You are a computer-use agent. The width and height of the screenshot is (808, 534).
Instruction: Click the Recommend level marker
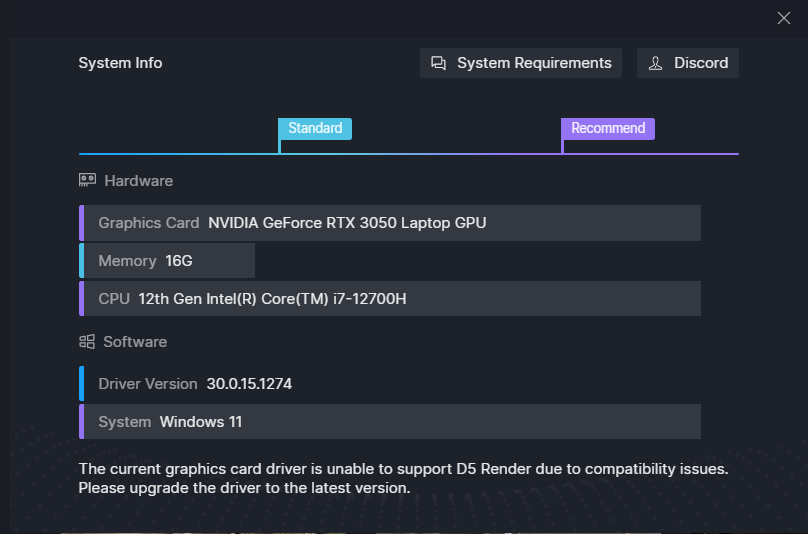tap(608, 128)
